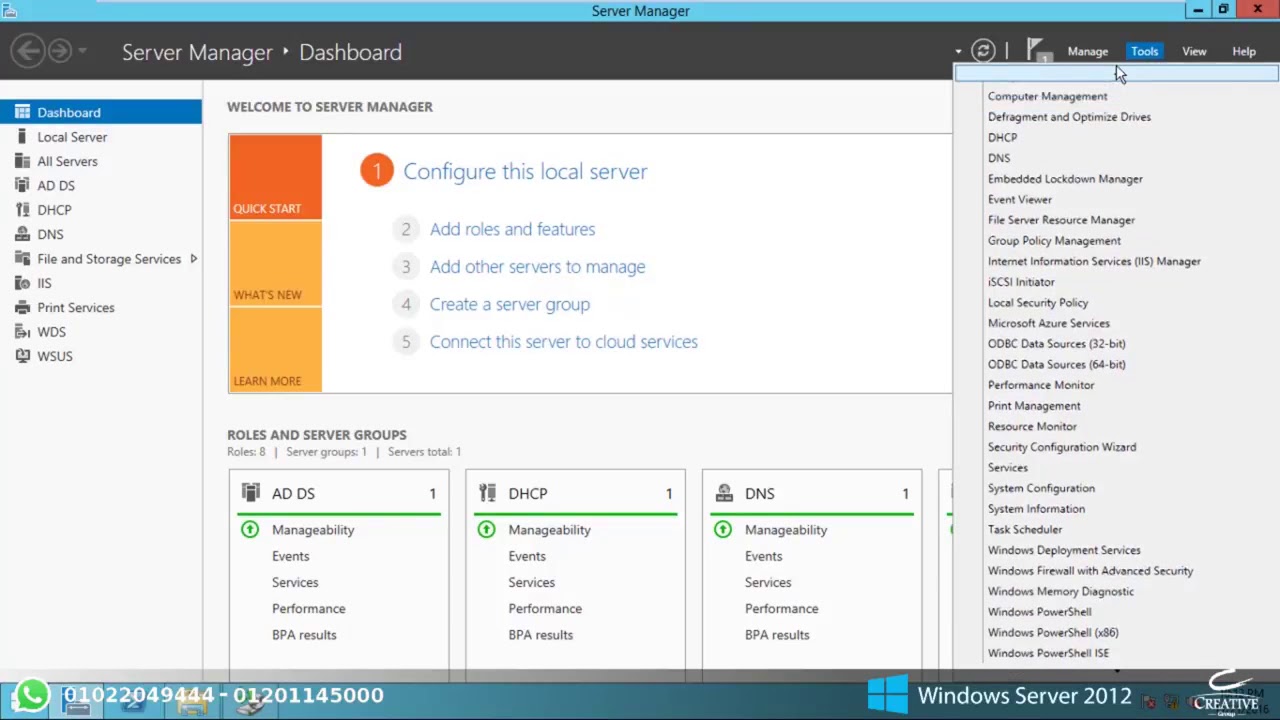Click IIS icon in sidebar
Image resolution: width=1280 pixels, height=720 pixels.
[22, 283]
